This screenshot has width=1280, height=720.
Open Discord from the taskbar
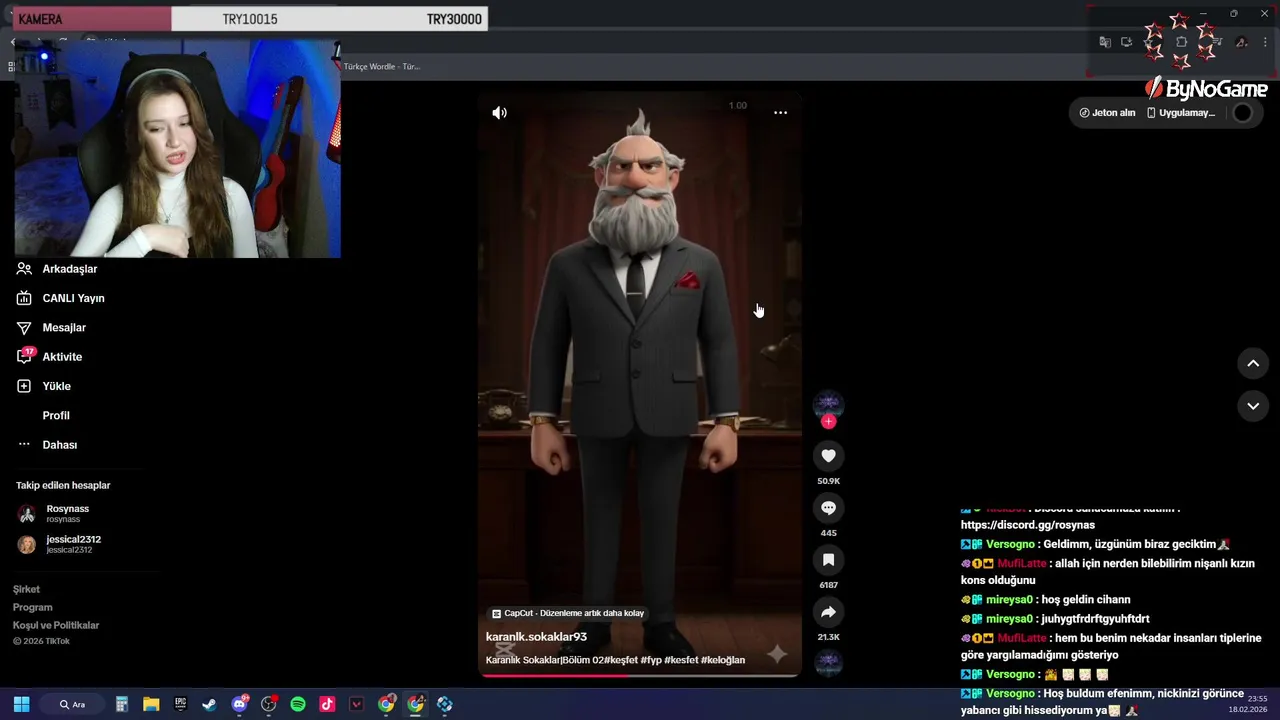pos(239,704)
